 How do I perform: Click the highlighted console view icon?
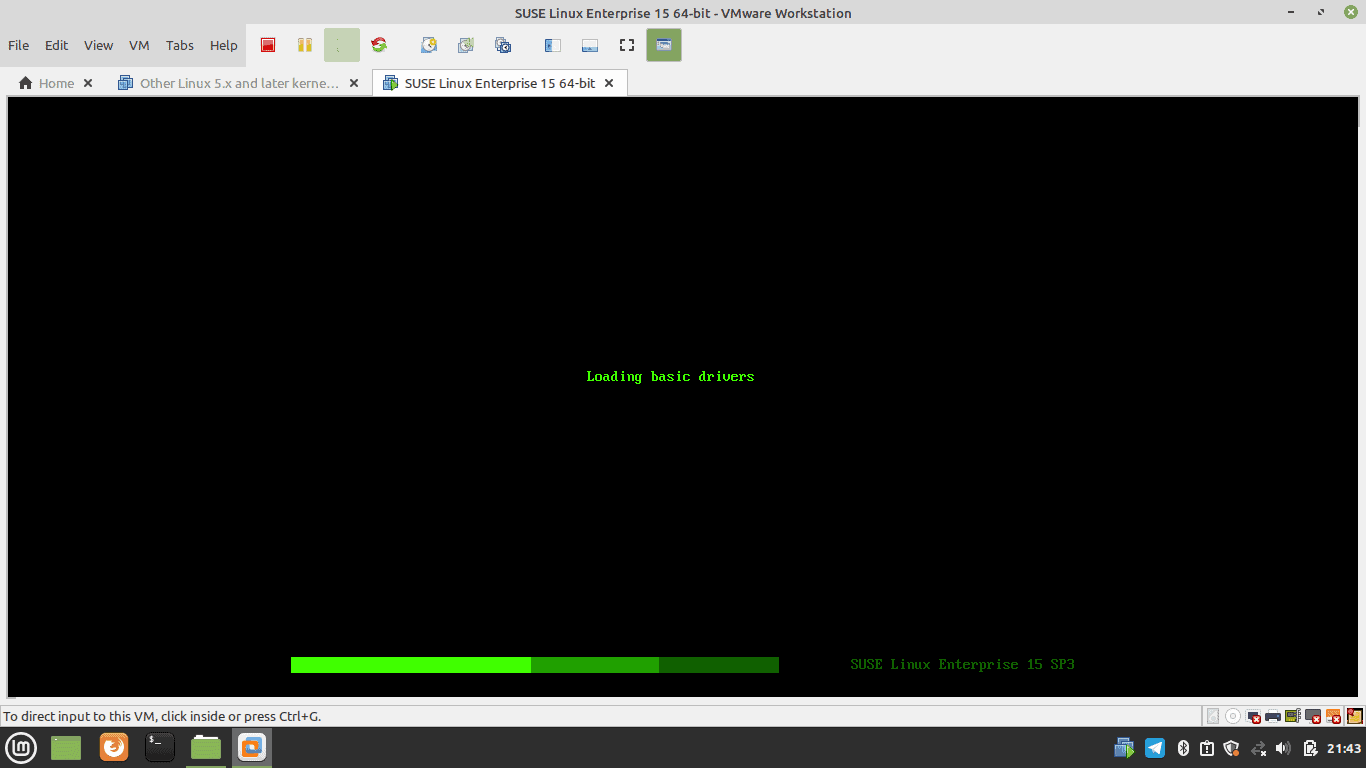(664, 45)
